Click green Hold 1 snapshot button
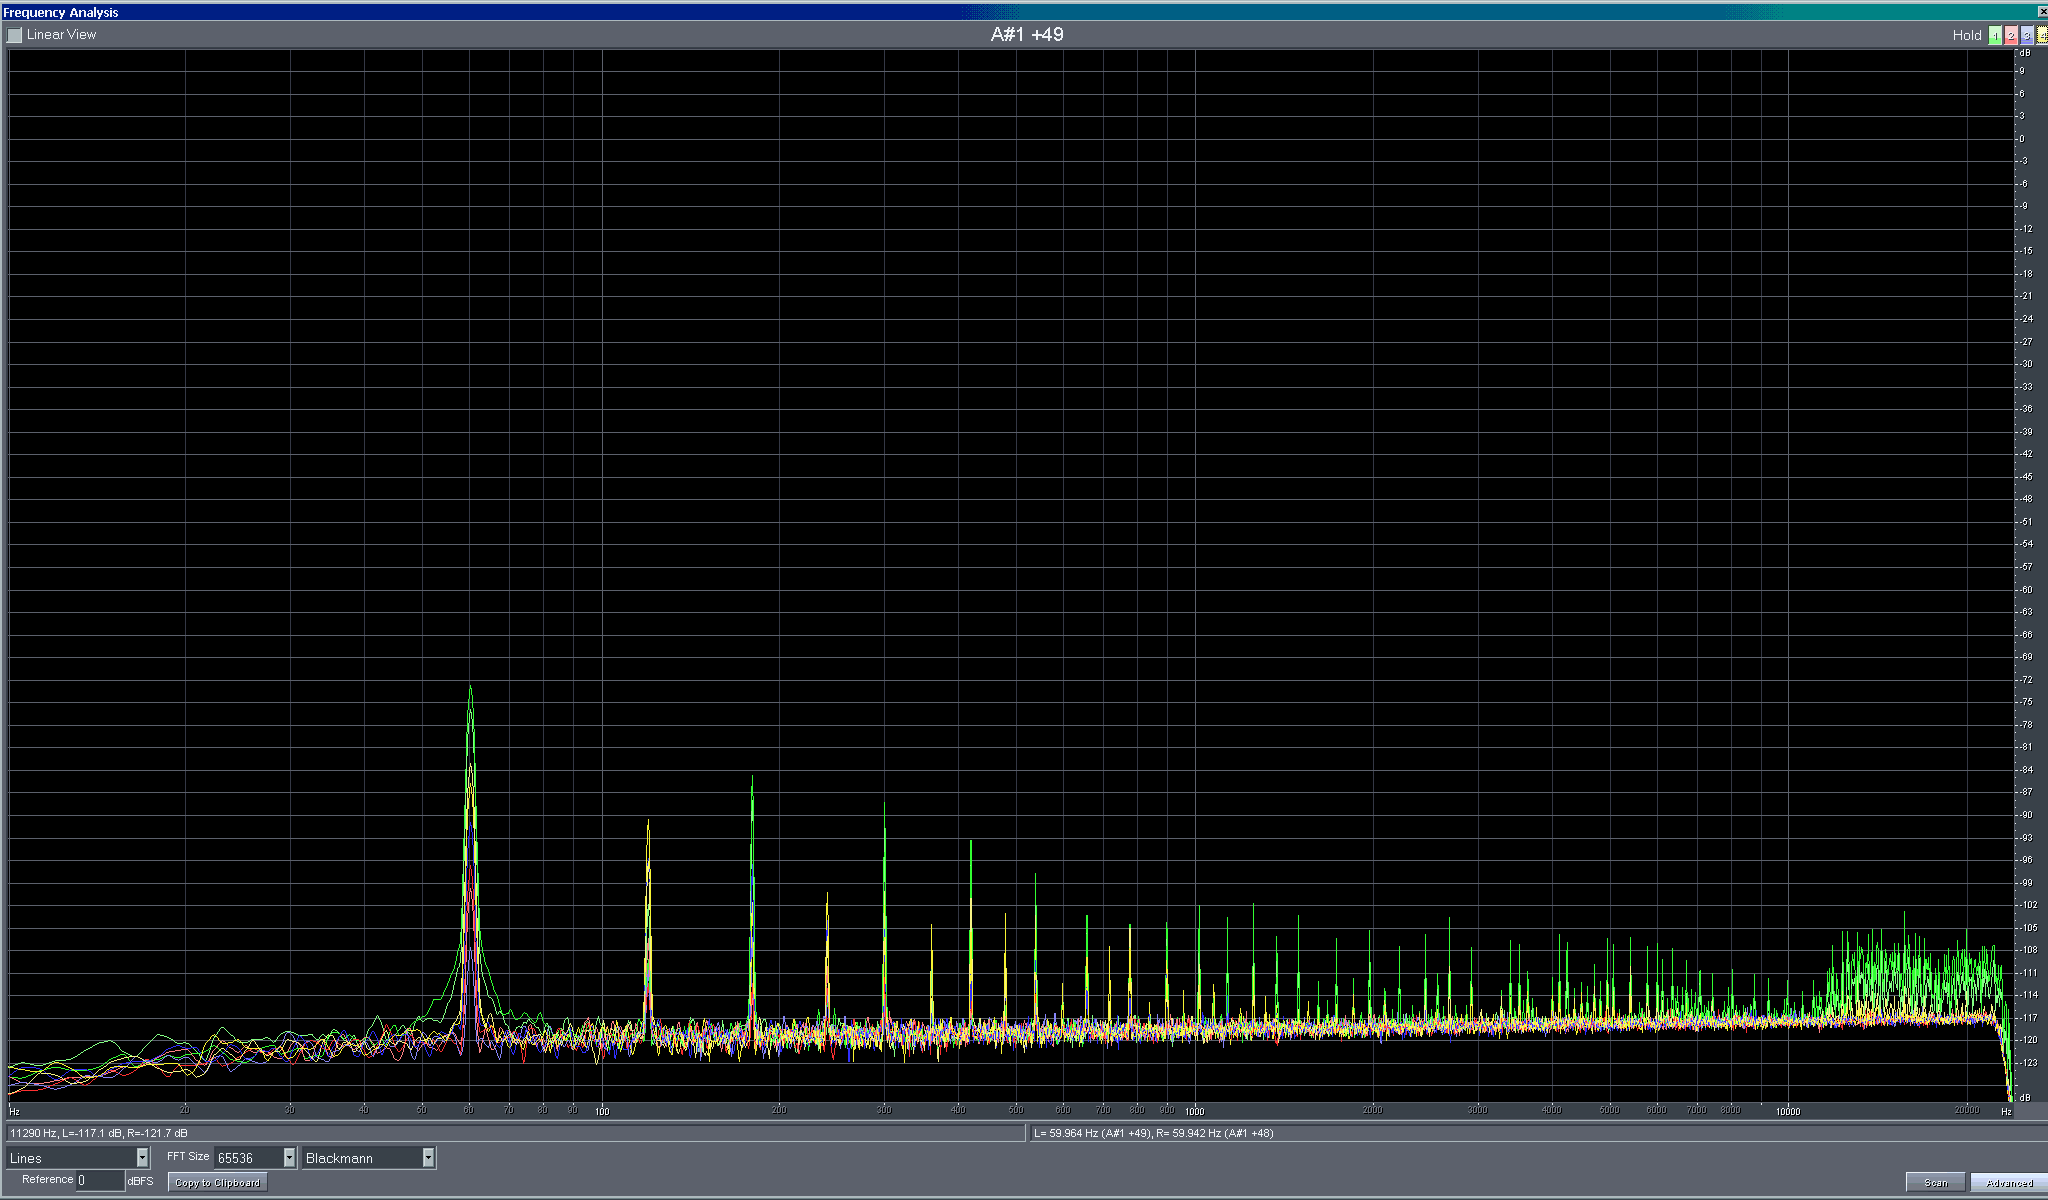 (1995, 35)
